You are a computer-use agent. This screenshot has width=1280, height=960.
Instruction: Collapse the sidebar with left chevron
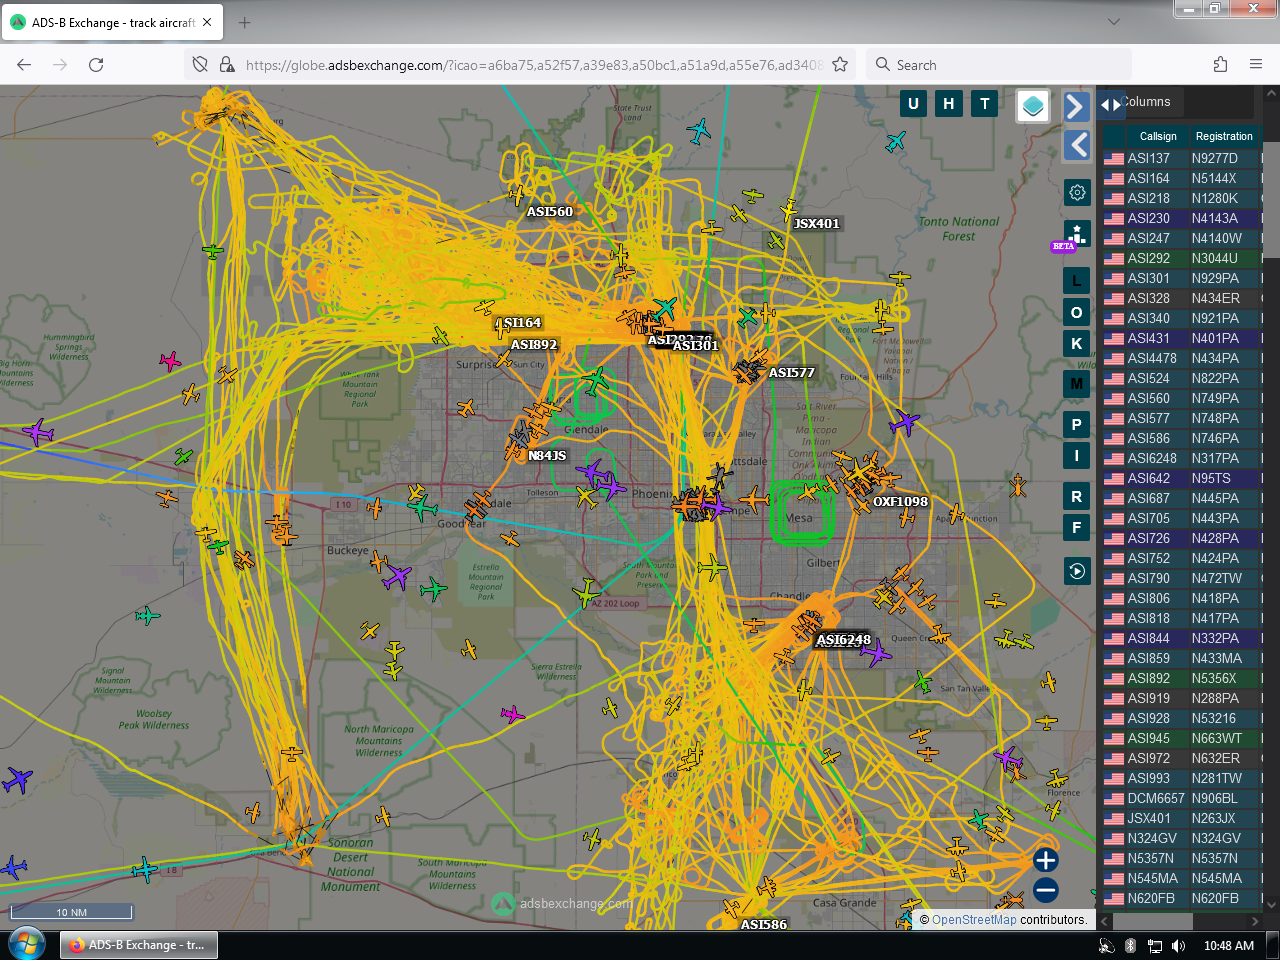[x=1076, y=145]
